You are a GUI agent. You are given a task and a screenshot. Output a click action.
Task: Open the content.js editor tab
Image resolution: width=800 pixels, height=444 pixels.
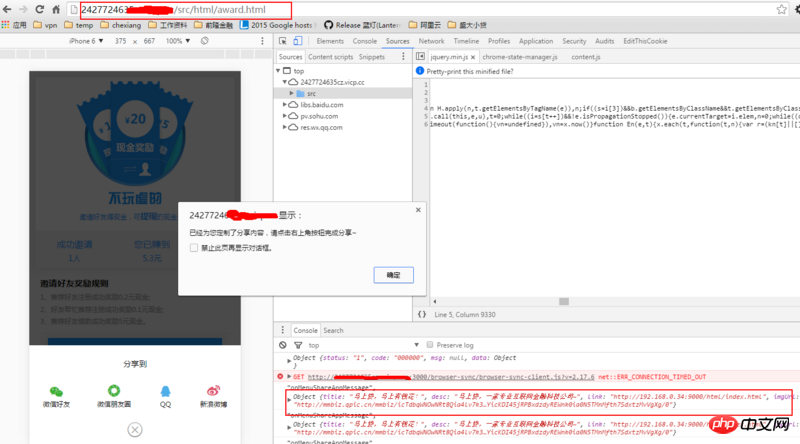586,57
